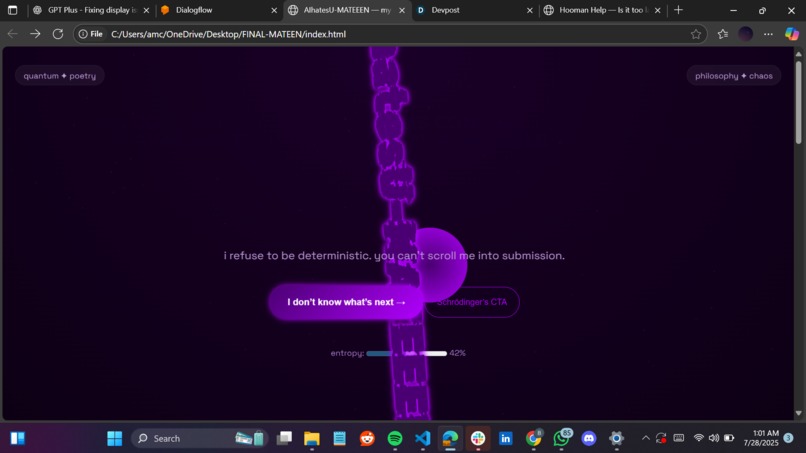Switch to the Dialogflow tab
The image size is (806, 453).
(x=218, y=10)
